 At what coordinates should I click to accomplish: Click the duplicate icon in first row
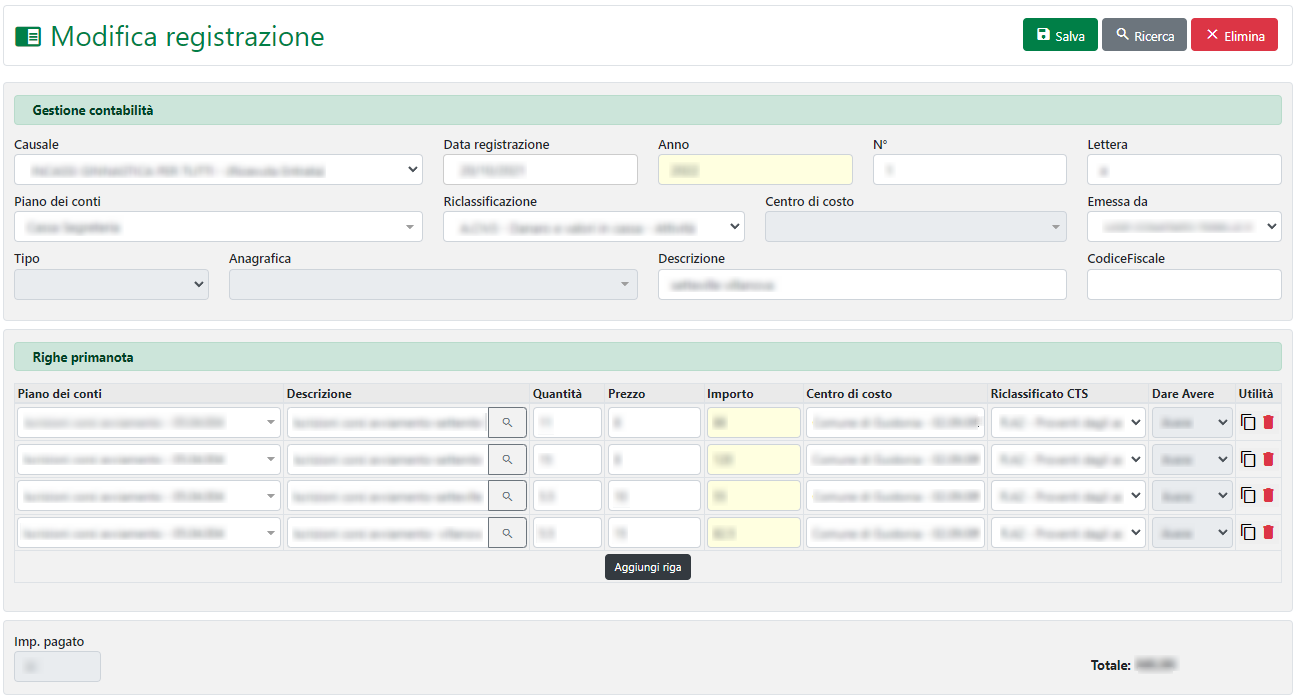click(1248, 422)
